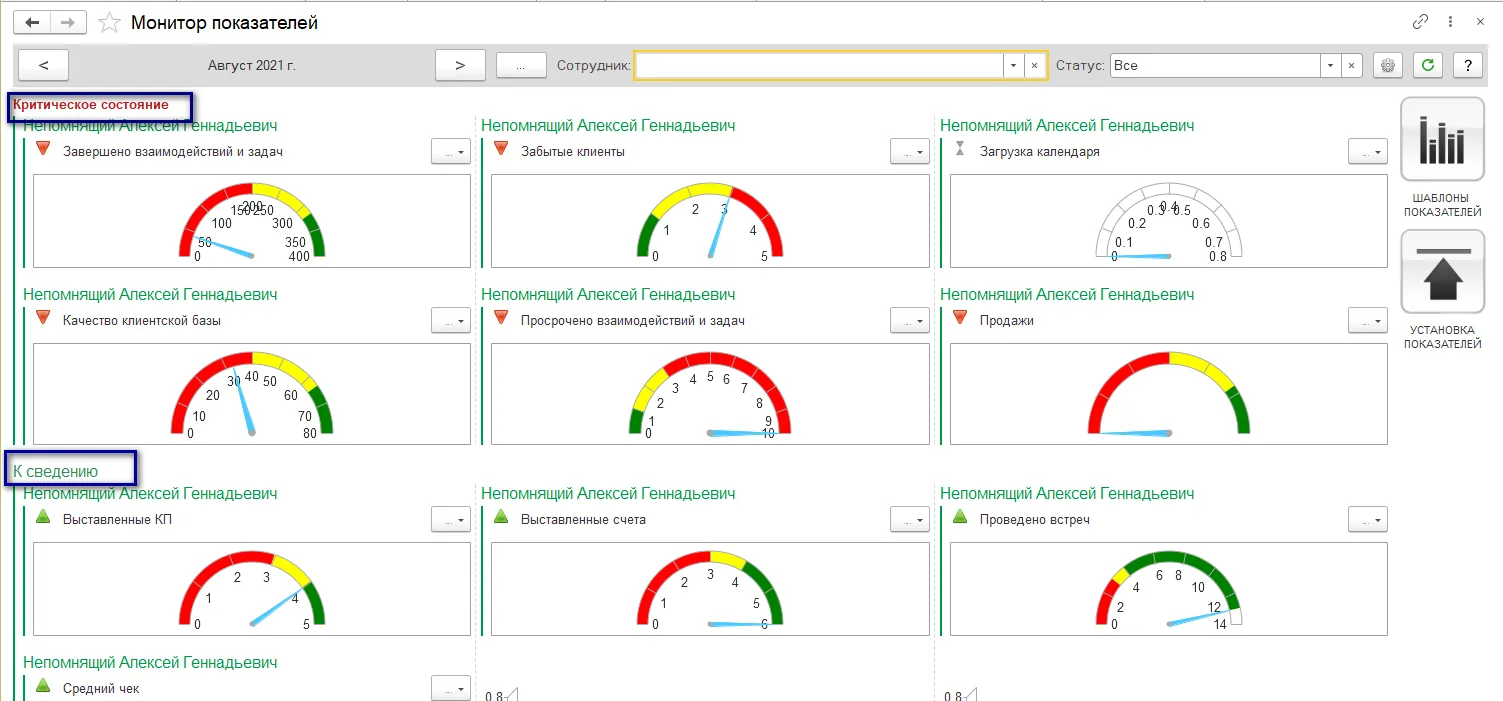Copy link with the chain icon

coord(1420,22)
